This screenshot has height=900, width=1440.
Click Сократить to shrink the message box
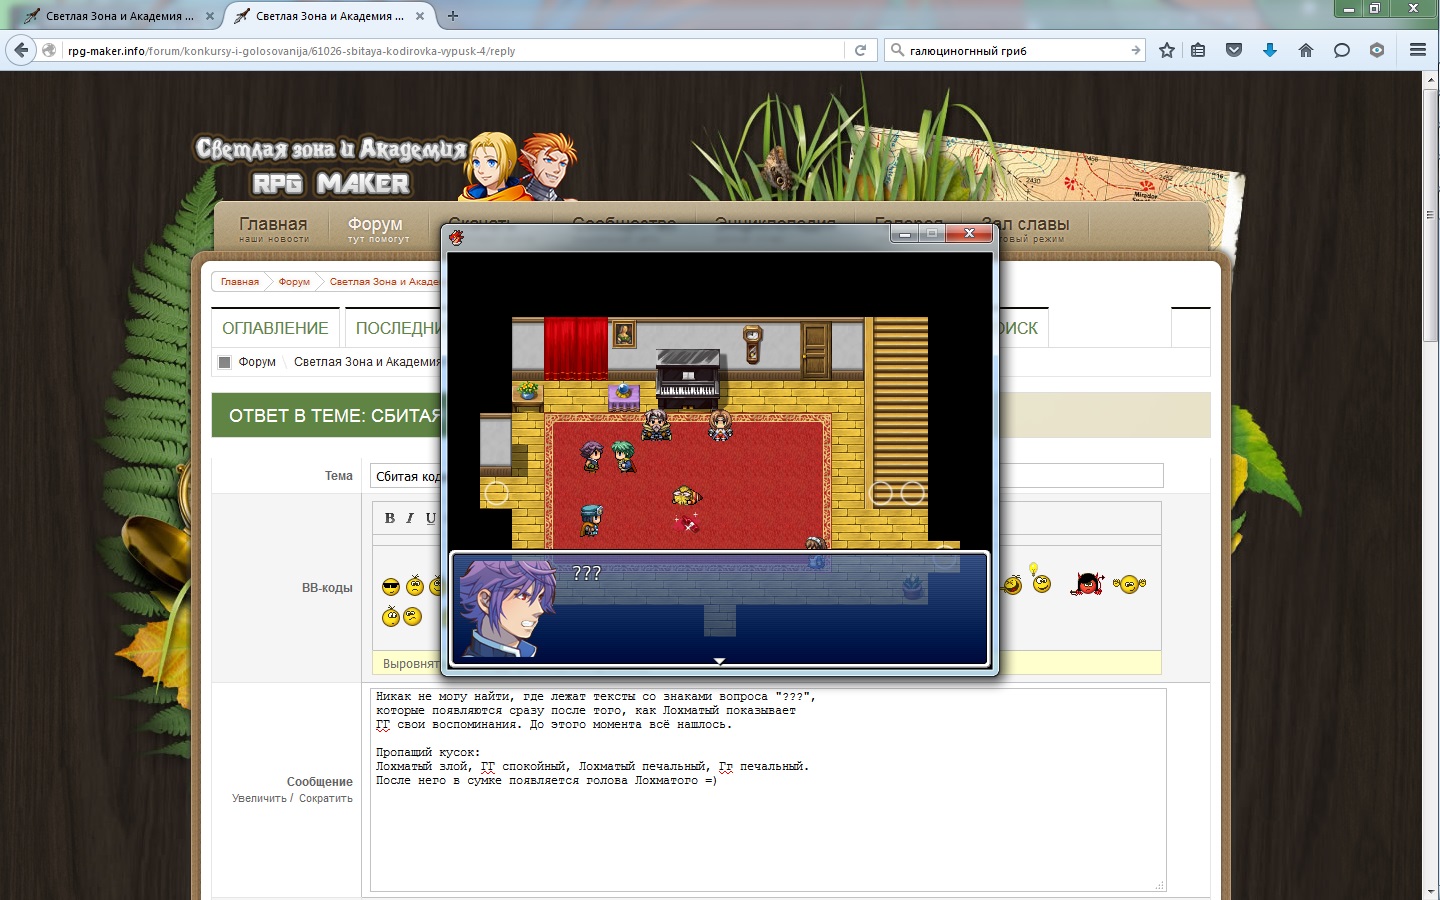pos(326,798)
